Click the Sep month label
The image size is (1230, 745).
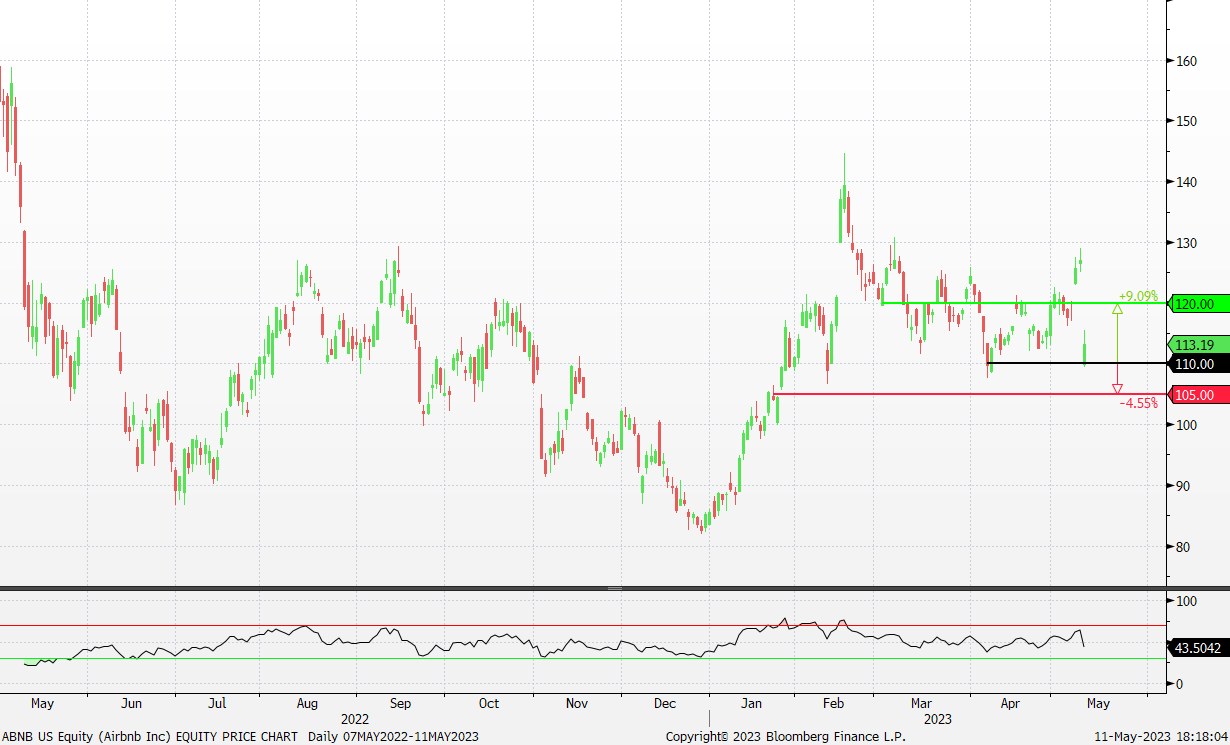[400, 703]
